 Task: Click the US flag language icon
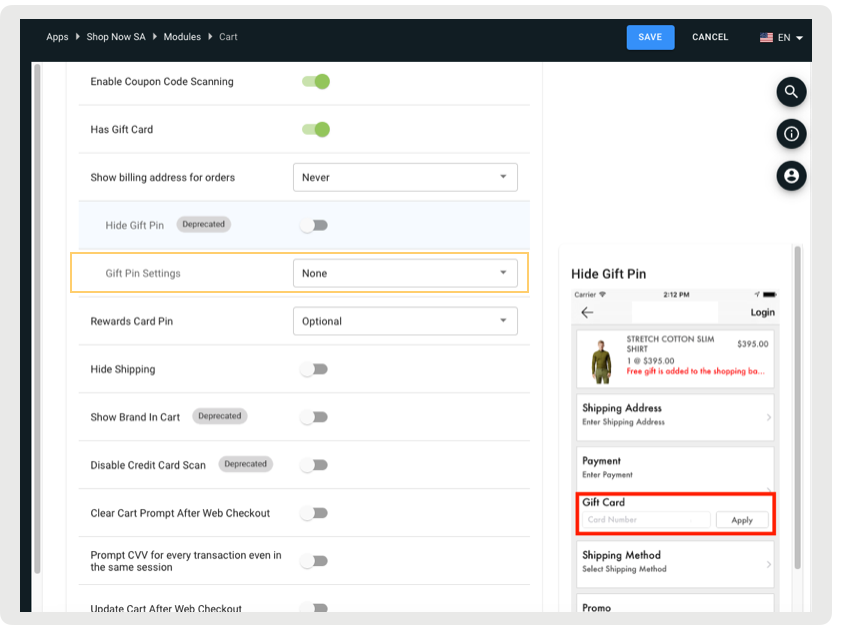[x=766, y=38]
